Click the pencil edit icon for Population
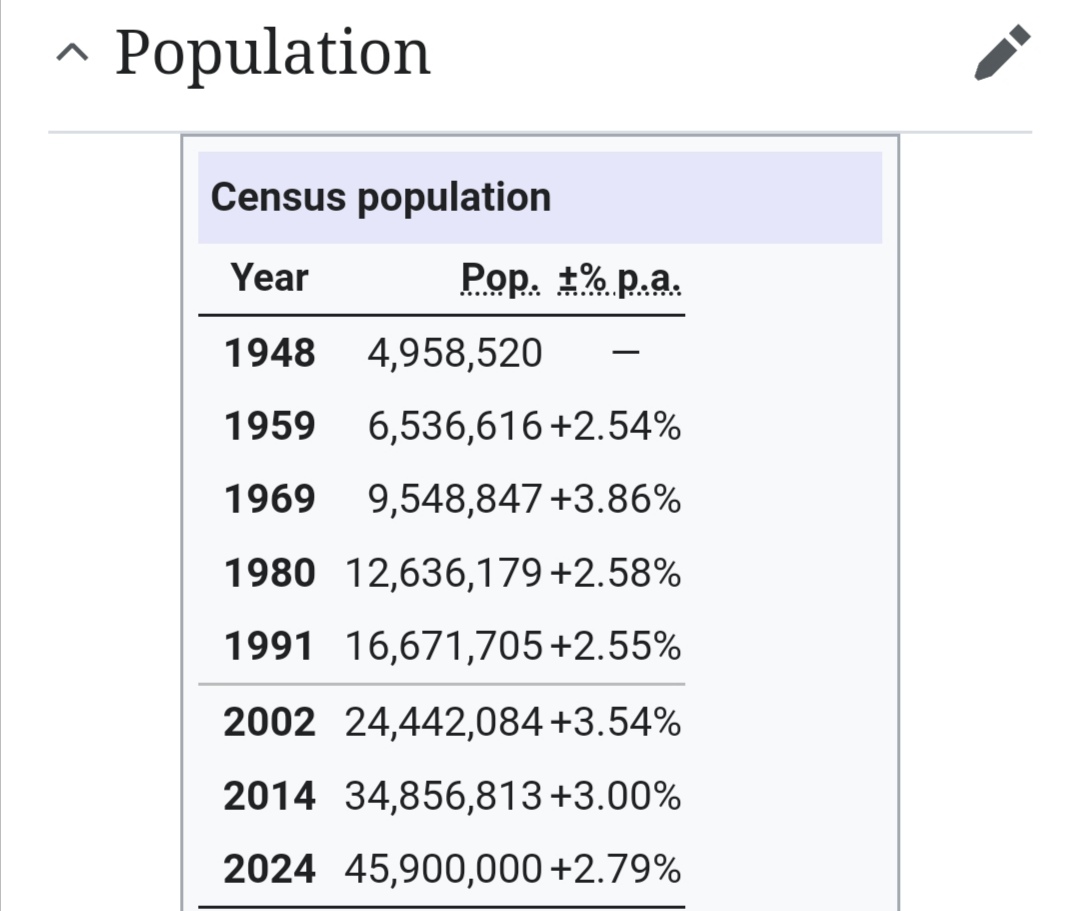Image resolution: width=1079 pixels, height=911 pixels. coord(1003,53)
